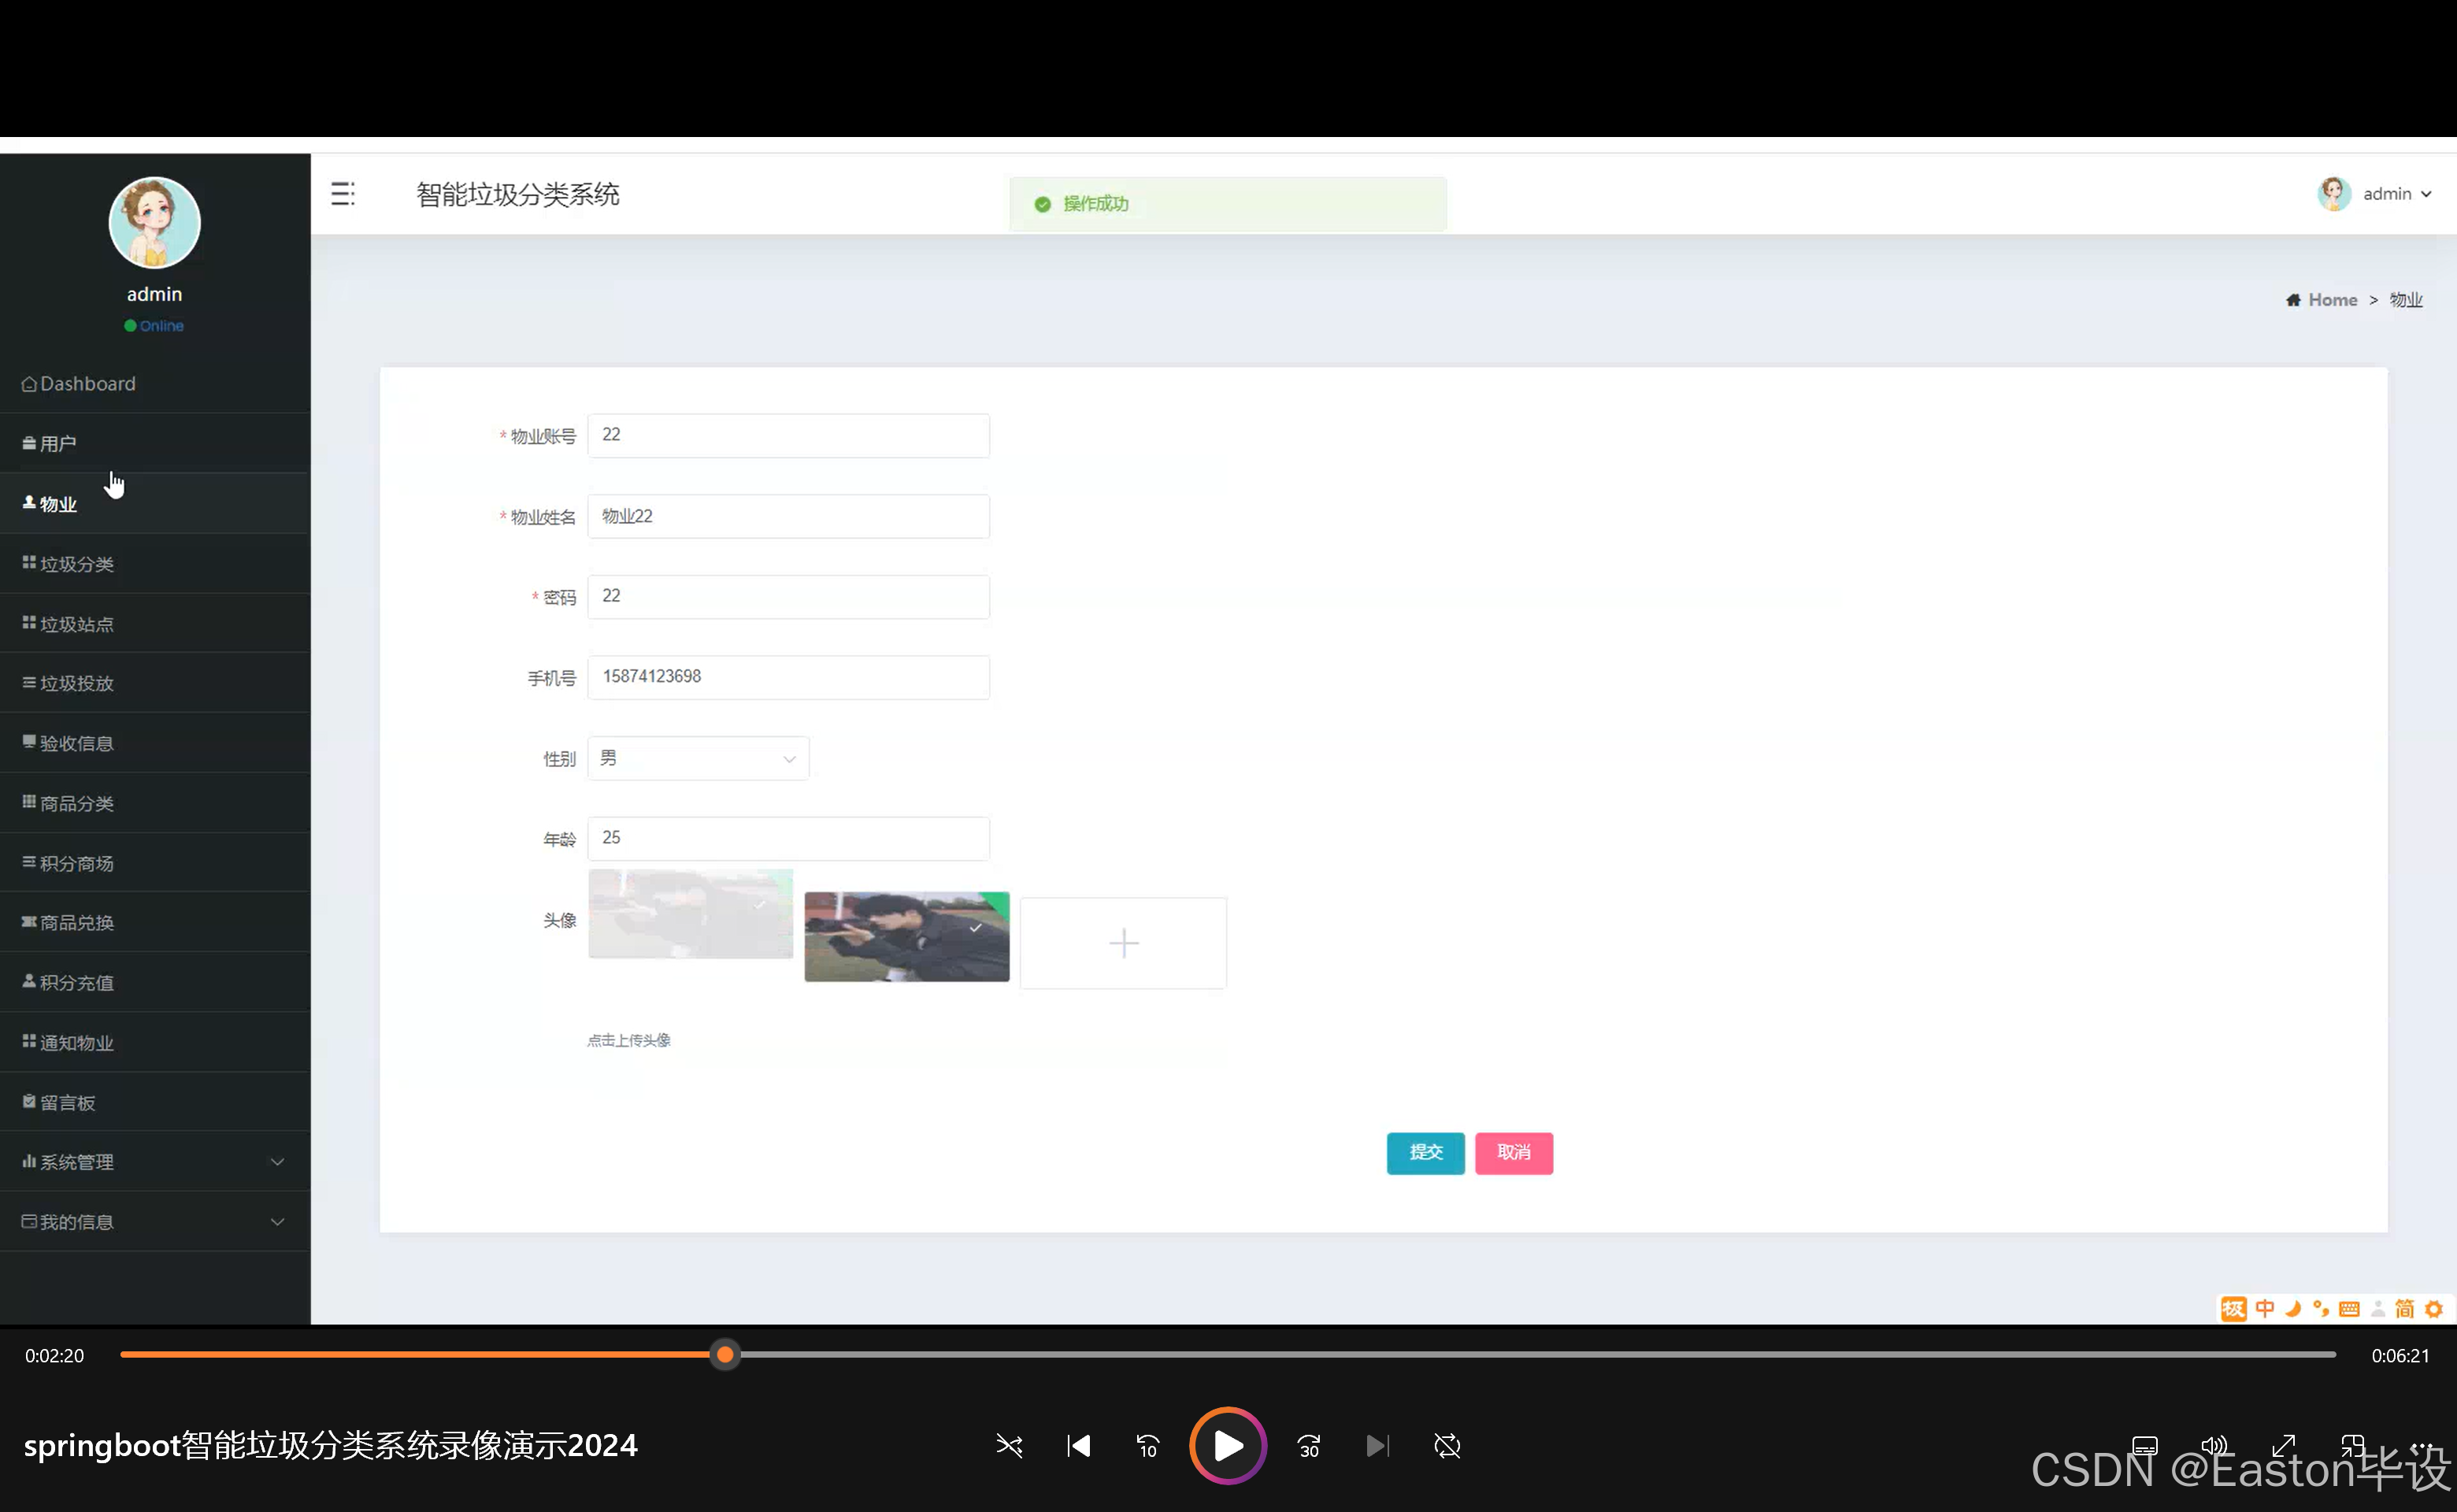
Task: Click the shuffle playback icon
Action: pos(1009,1446)
